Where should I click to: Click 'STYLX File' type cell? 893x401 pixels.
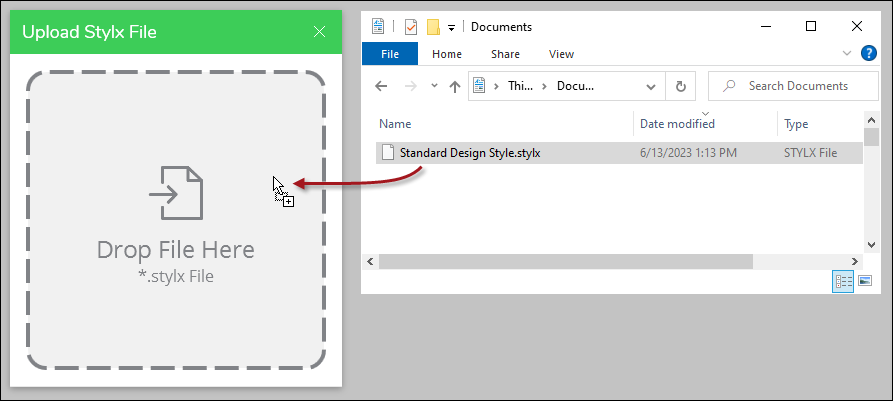[x=810, y=153]
